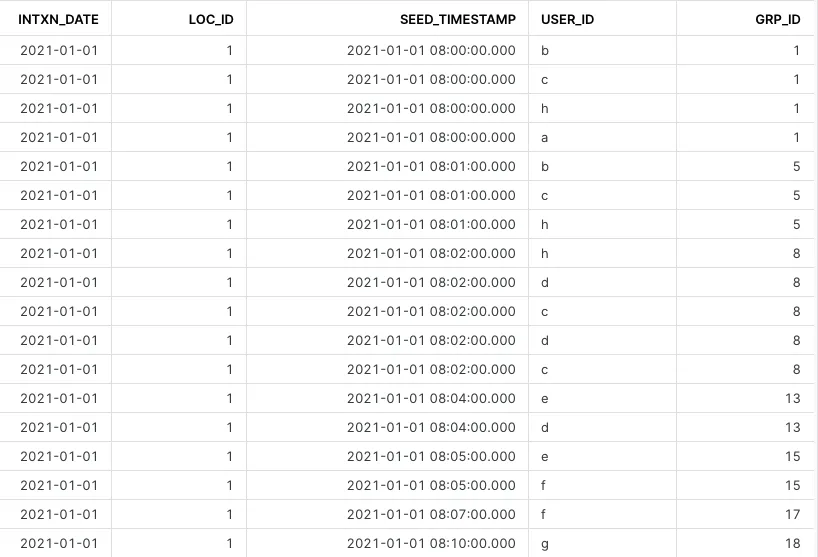Screen dimensions: 818x557
Task: Select the first row's USER_ID cell 'b'
Action: coord(544,50)
